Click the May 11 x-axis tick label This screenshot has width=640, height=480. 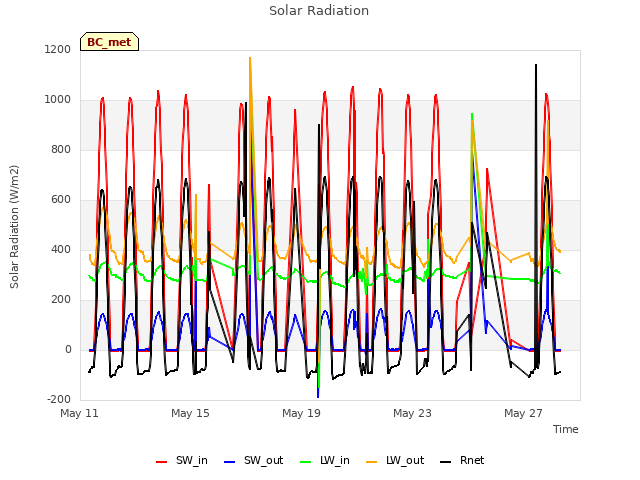point(80,413)
